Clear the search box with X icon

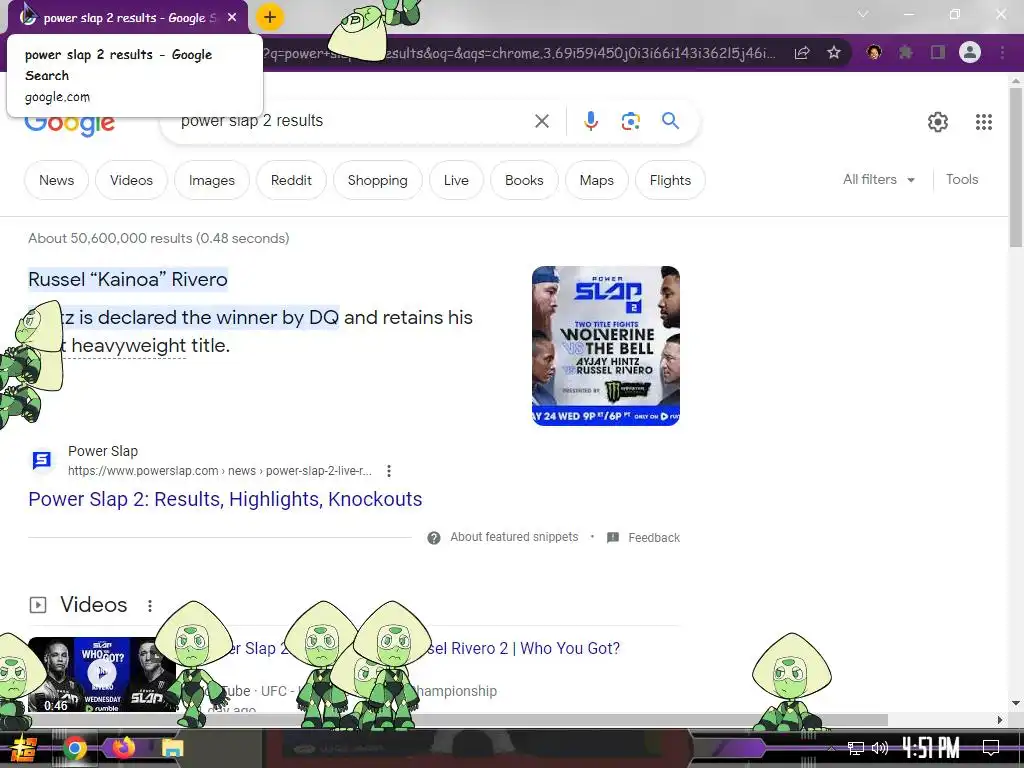point(541,121)
